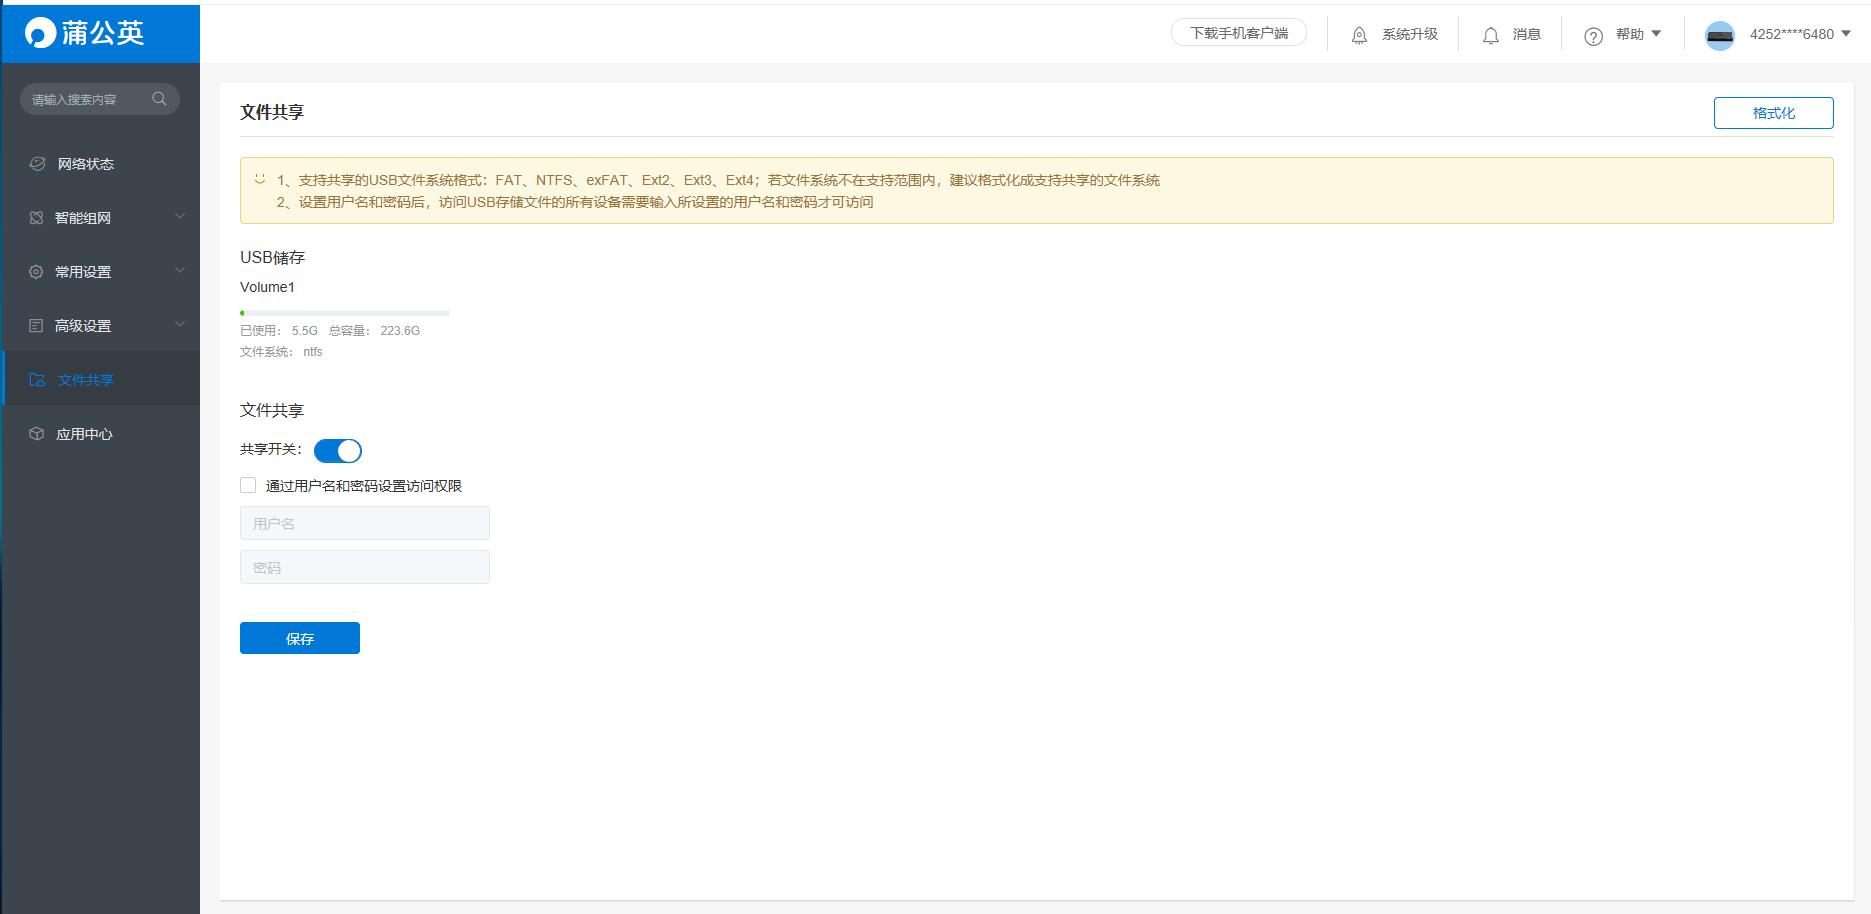Open 网络状态 in the sidebar
Viewport: 1871px width, 914px height.
tap(101, 164)
